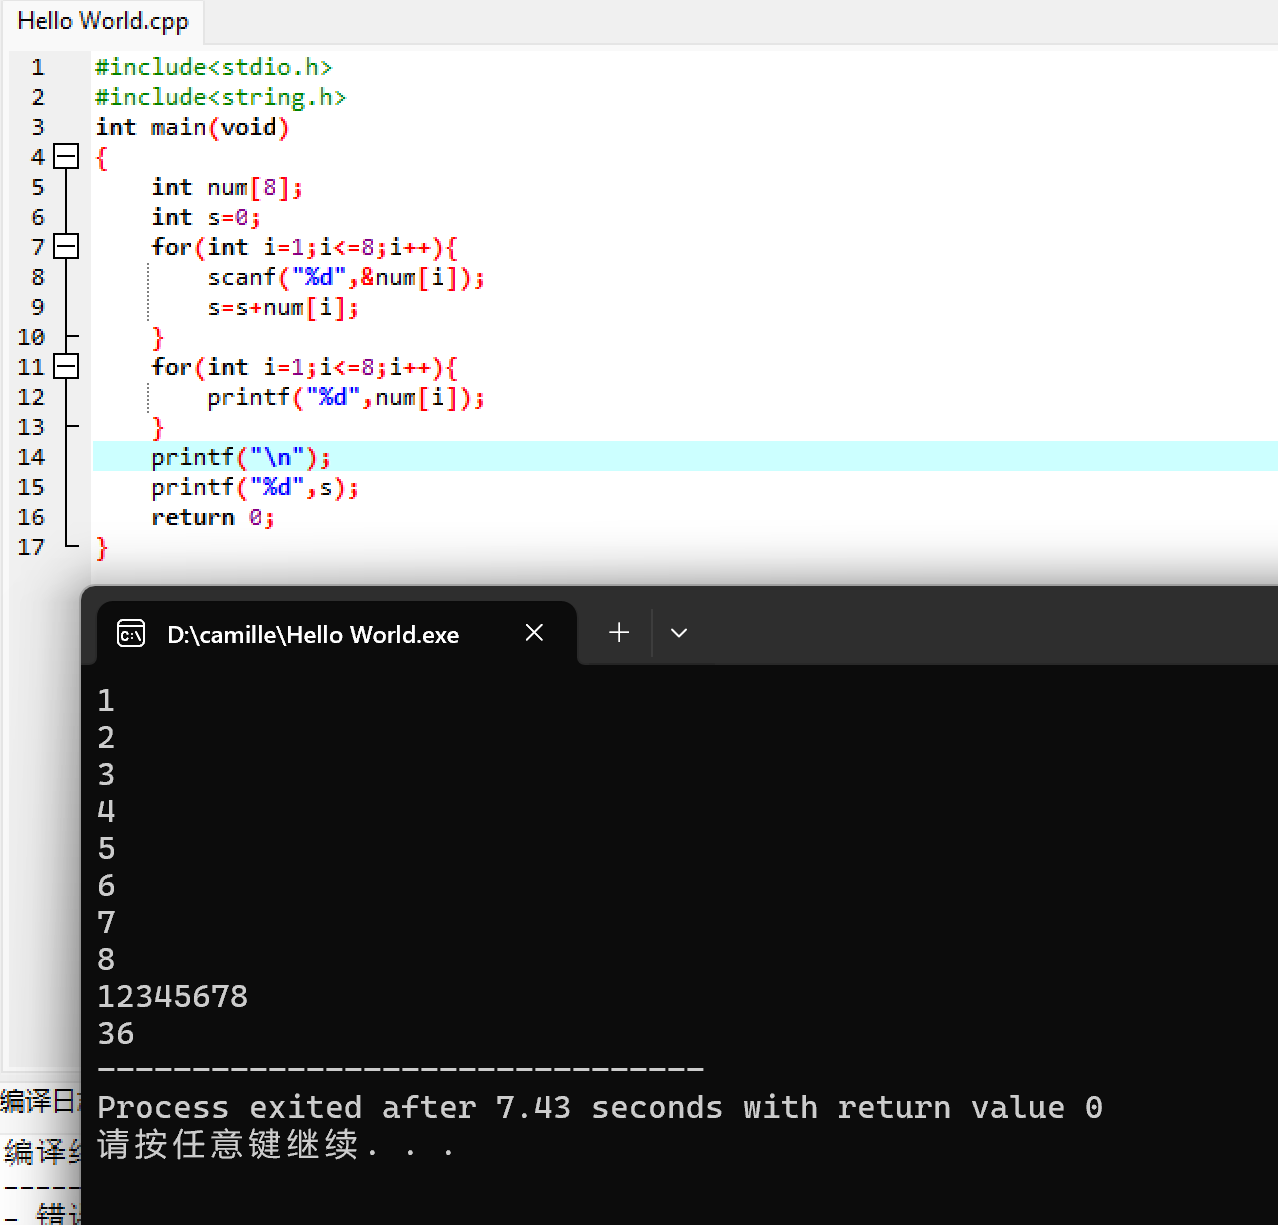Select the D:\camille\Hello World.exe terminal tab
1278x1225 pixels.
click(337, 634)
